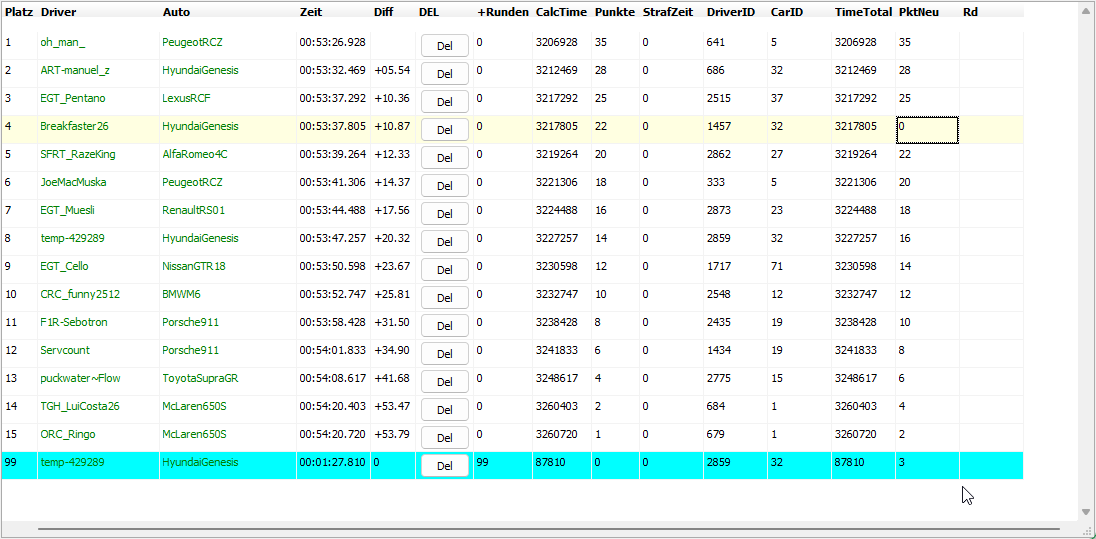The image size is (1096, 539).
Task: Click the JoeMacMuska driver name
Action: point(73,182)
